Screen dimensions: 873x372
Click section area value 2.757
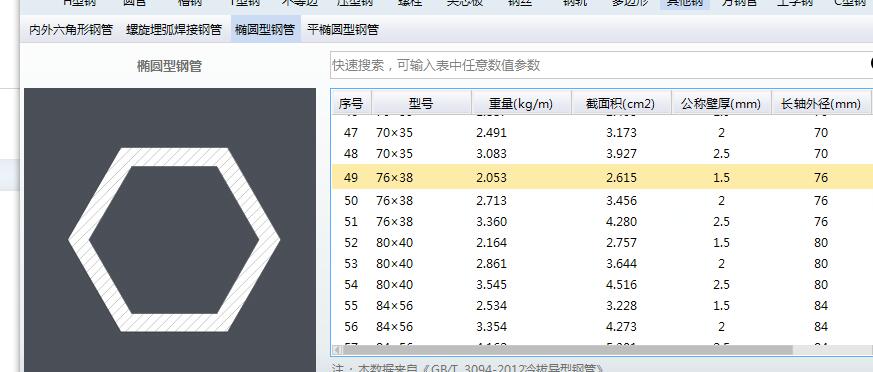(621, 243)
